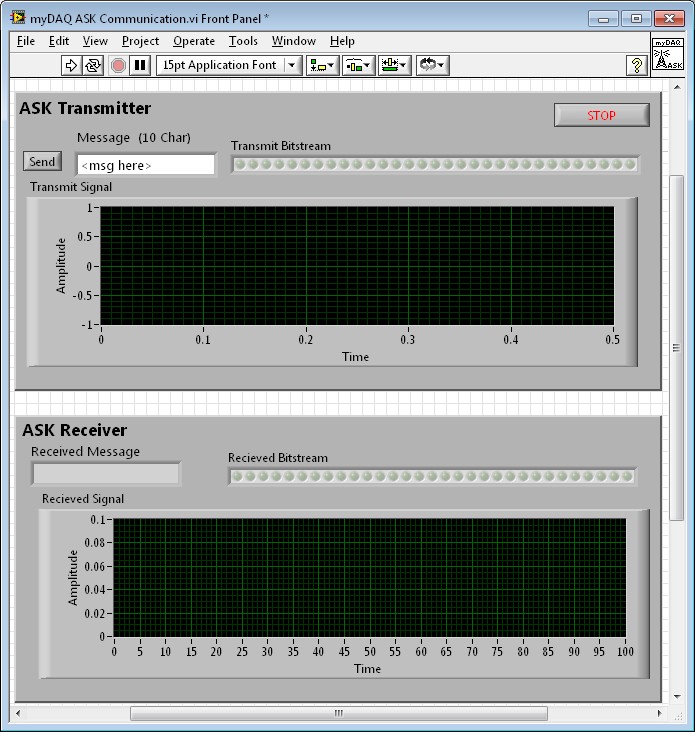Click the Message input field

click(x=146, y=165)
